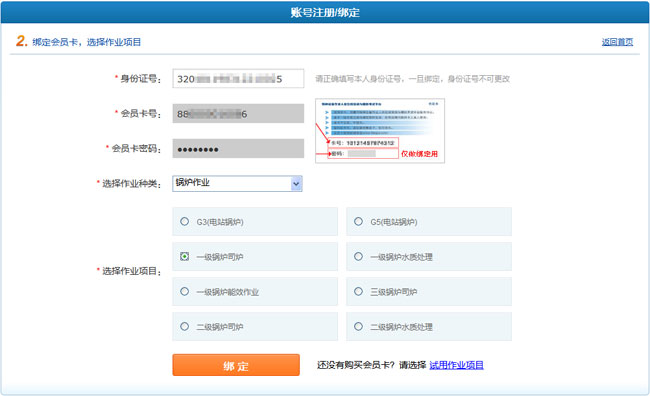Open the membership card sample image
The height and width of the screenshot is (396, 650).
coord(380,131)
